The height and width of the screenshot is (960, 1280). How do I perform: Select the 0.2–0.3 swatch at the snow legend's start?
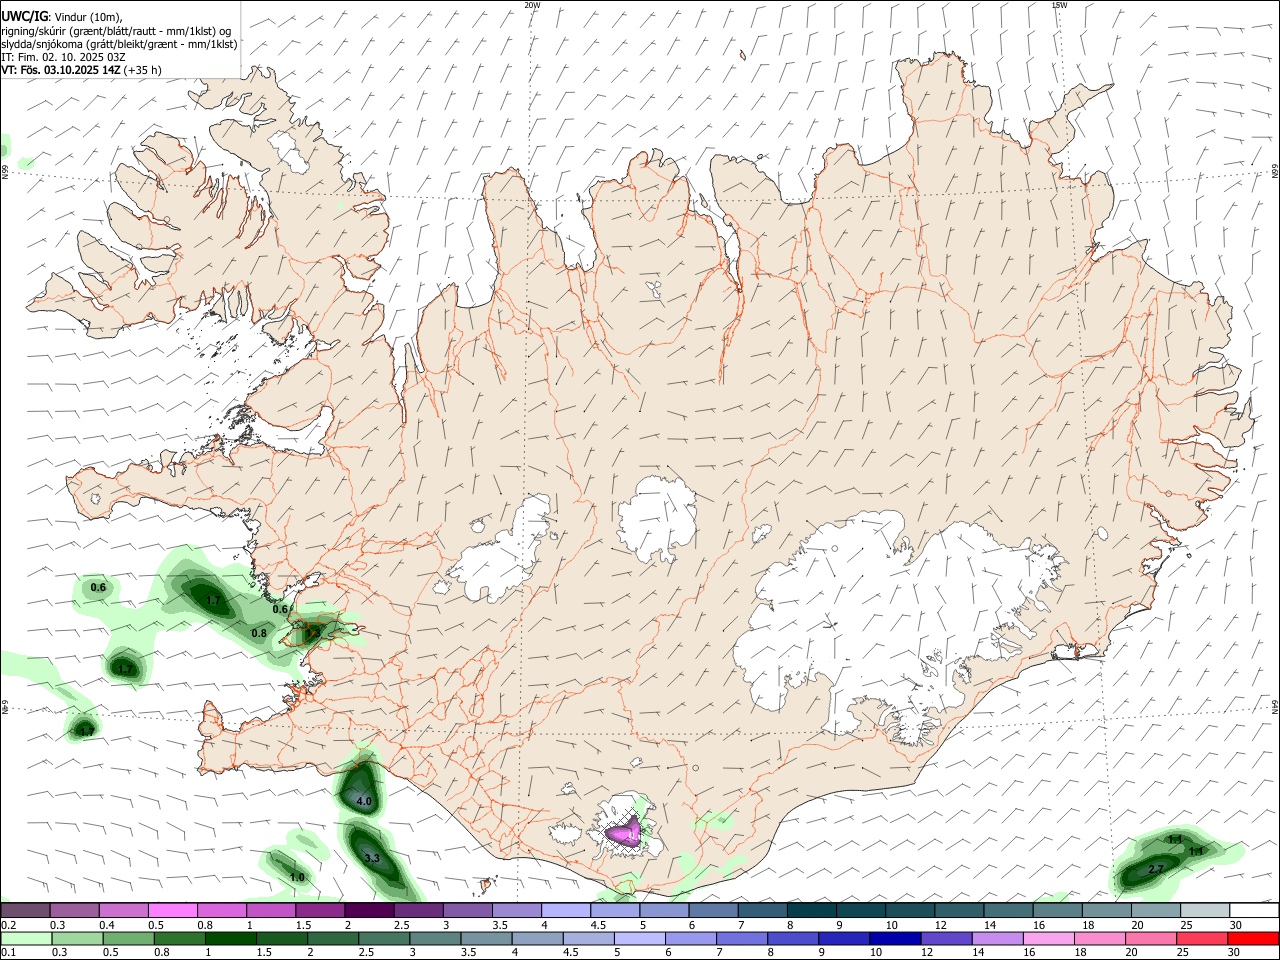tap(25, 910)
